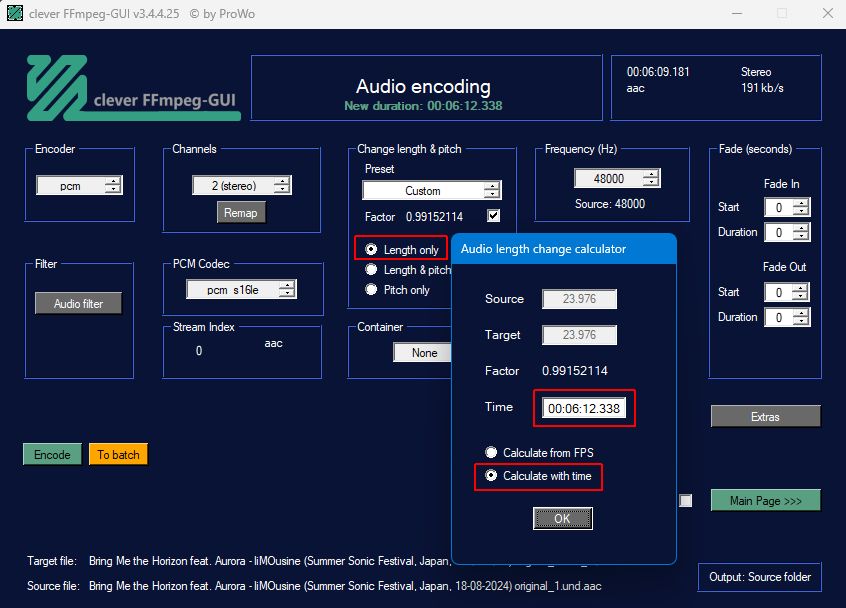Viewport: 846px width, 608px height.
Task: Click the calculator Target FPS field
Action: click(579, 335)
